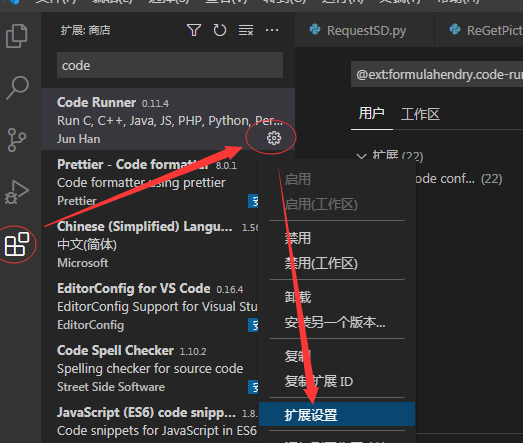
Task: Switch to 工作区 settings tab
Action: pyautogui.click(x=420, y=114)
